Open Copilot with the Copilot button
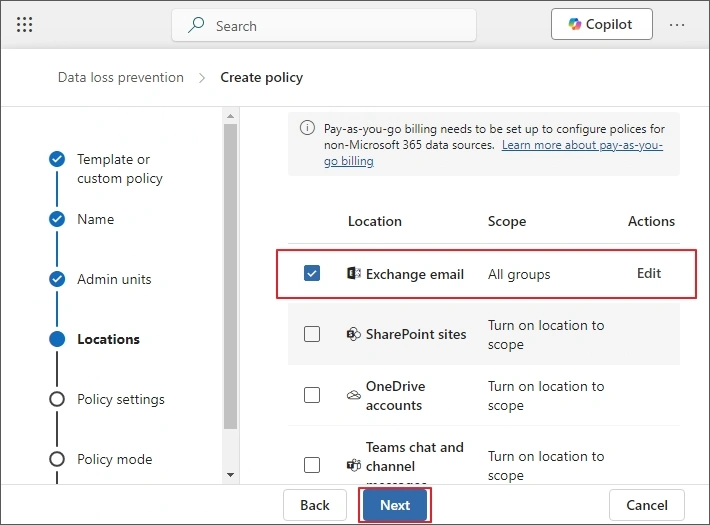Viewport: 710px width, 525px height. [602, 24]
